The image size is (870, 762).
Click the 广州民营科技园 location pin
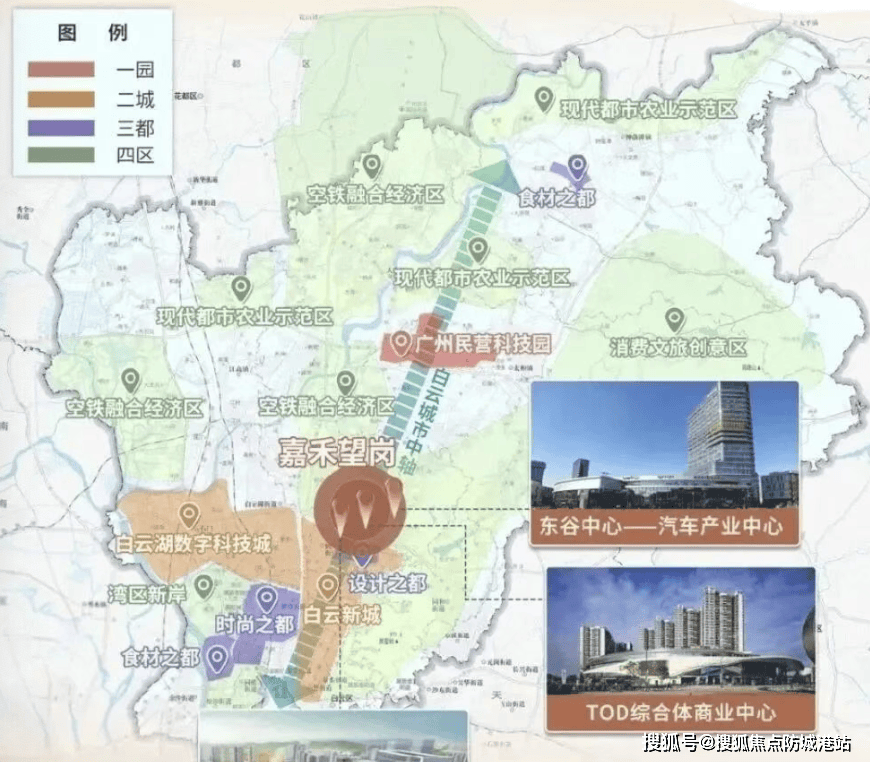coord(402,345)
